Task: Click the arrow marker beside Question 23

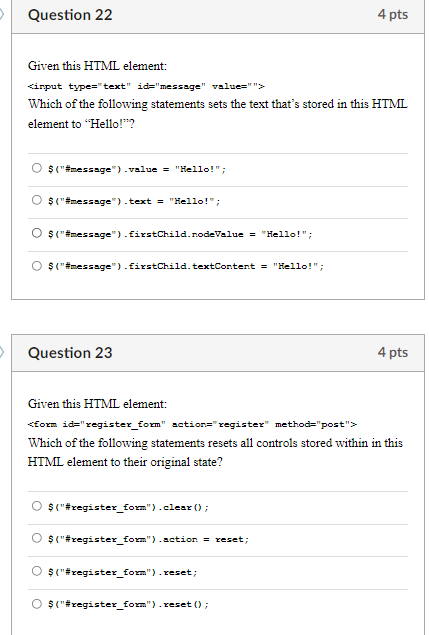Action: coord(2,352)
